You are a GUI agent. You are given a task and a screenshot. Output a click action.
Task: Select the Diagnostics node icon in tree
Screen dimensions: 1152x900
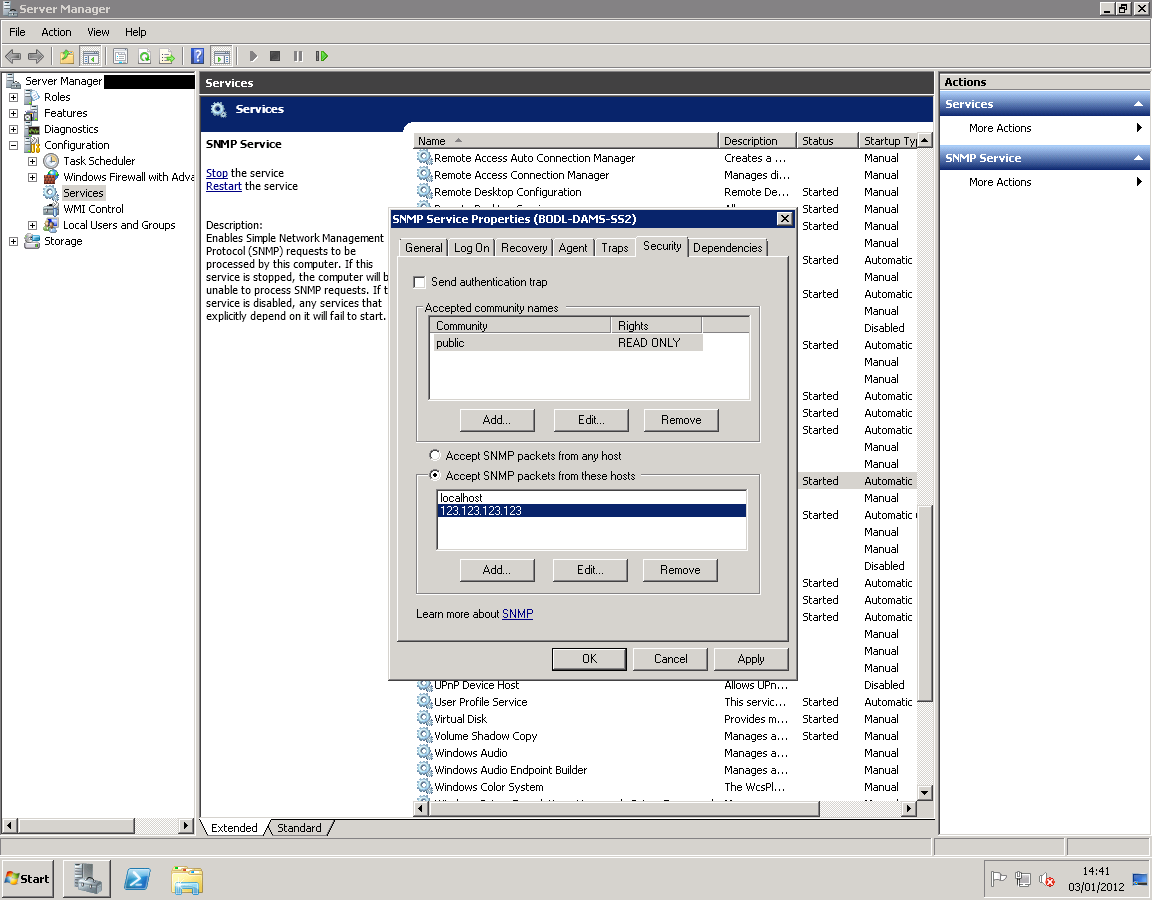[x=32, y=129]
